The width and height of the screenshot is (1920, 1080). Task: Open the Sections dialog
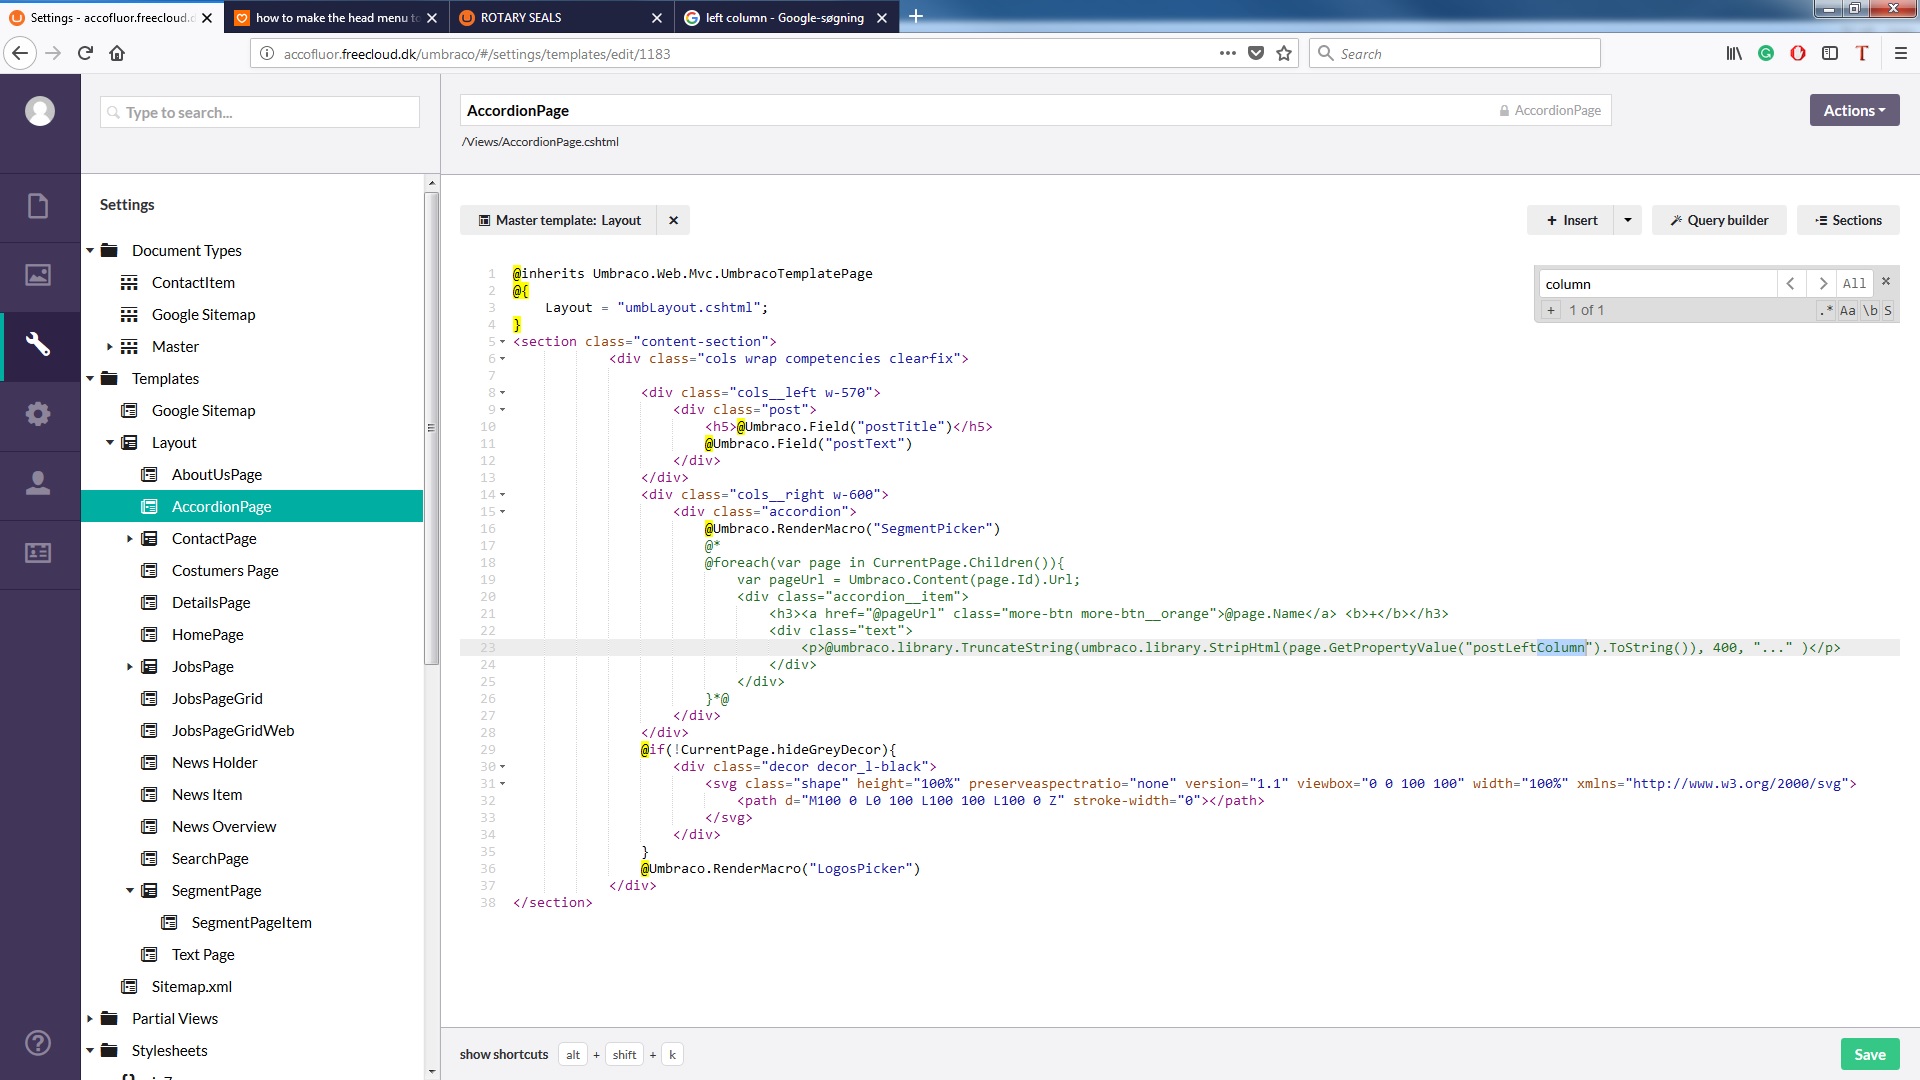click(1848, 220)
